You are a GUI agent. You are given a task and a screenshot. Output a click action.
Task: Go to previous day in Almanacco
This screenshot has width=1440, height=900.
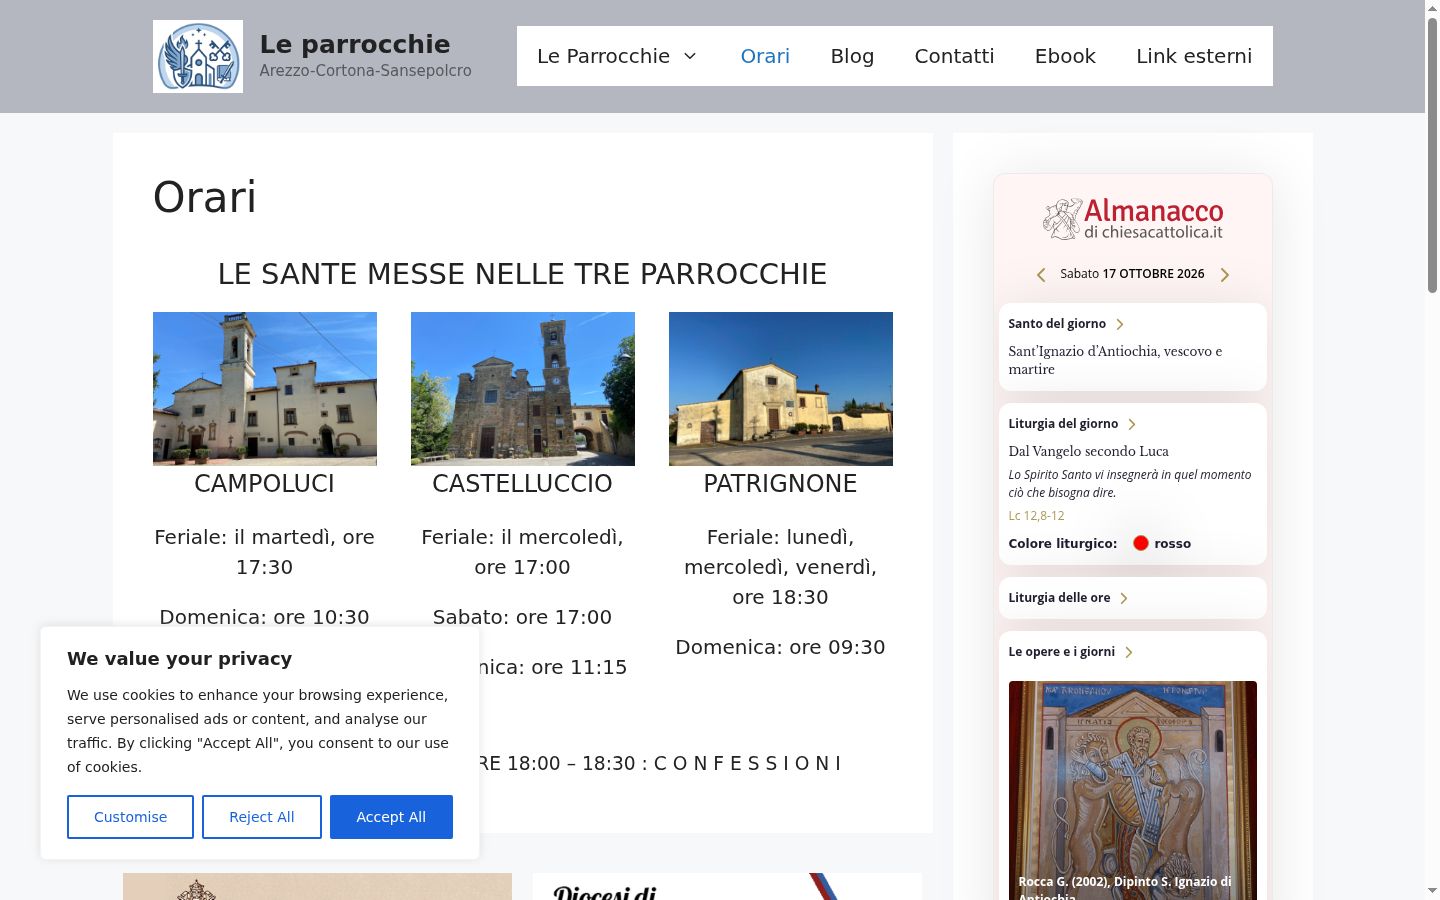tap(1041, 275)
